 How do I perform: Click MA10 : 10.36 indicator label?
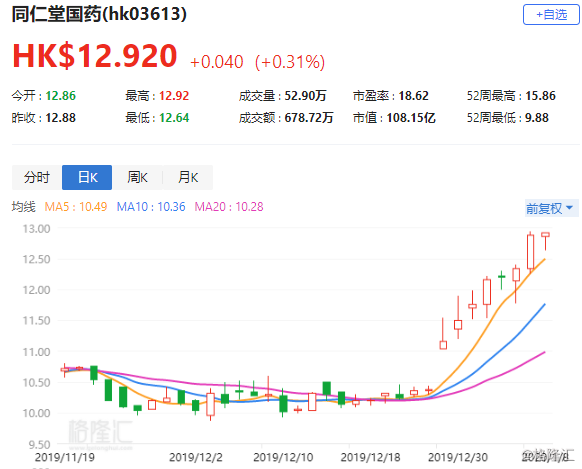click(x=151, y=207)
